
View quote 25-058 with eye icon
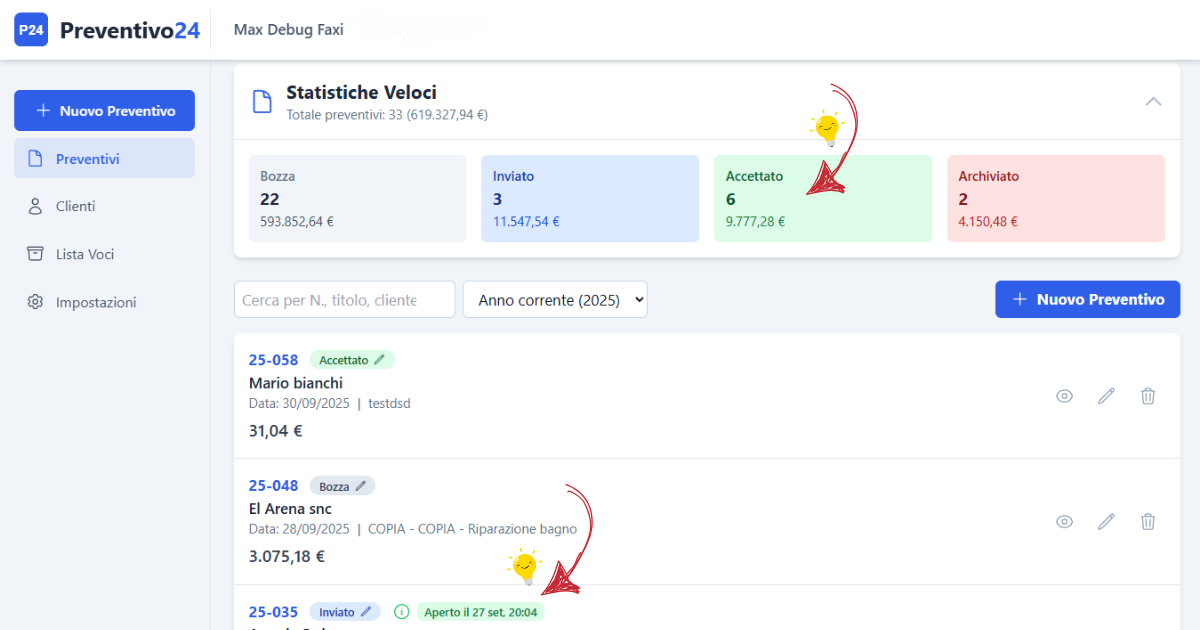1064,396
